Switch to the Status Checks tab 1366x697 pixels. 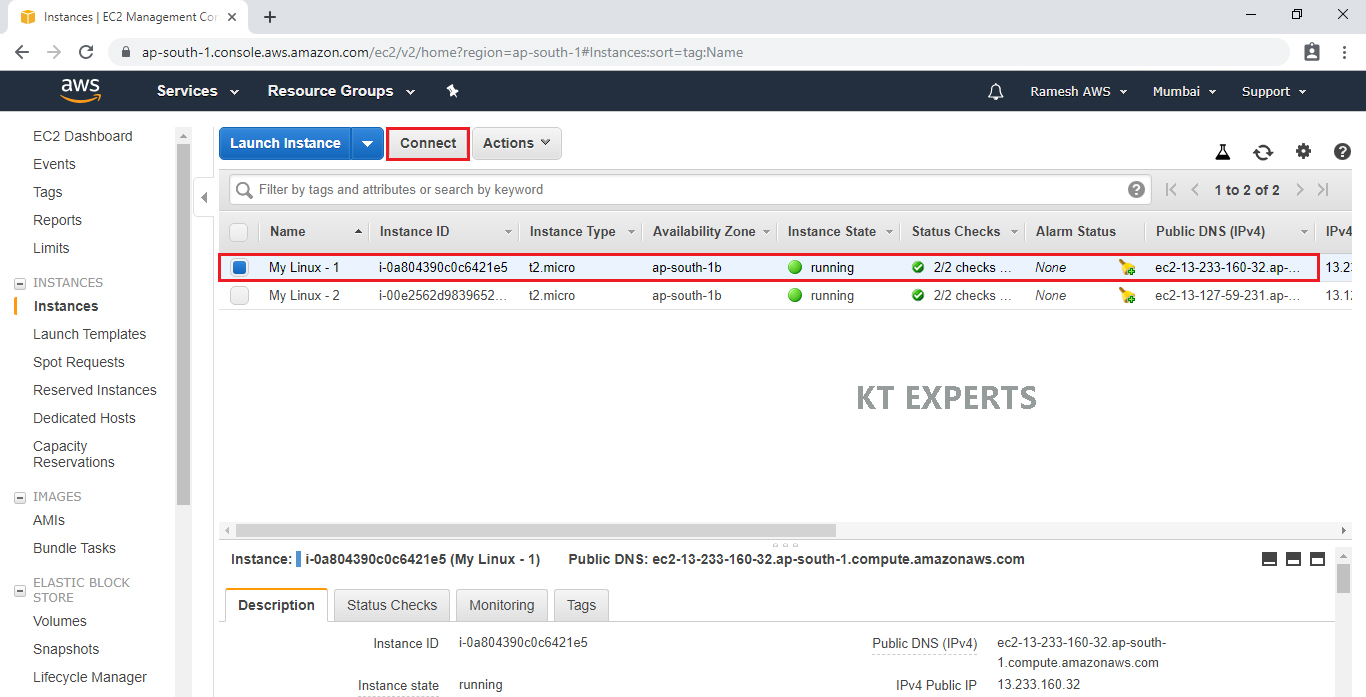pos(392,605)
